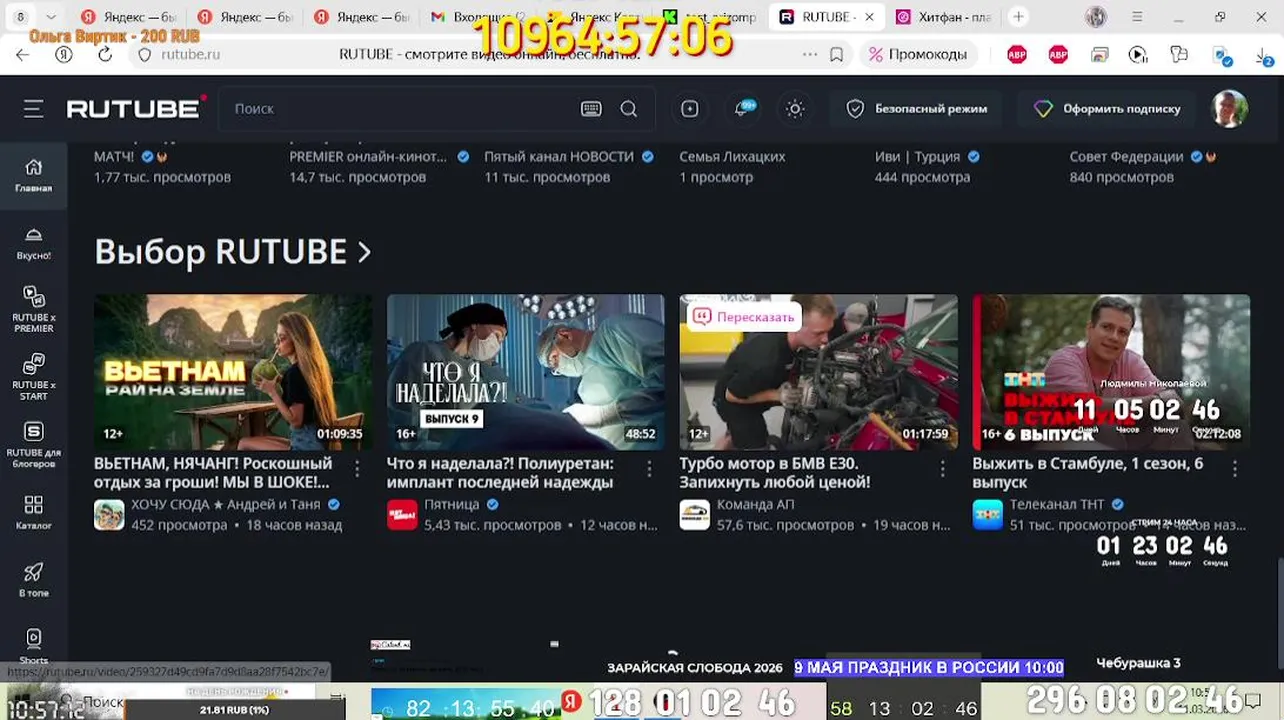Screen dimensions: 1284x720
Task: Open the Семья Лихацких channel
Action: pos(732,157)
